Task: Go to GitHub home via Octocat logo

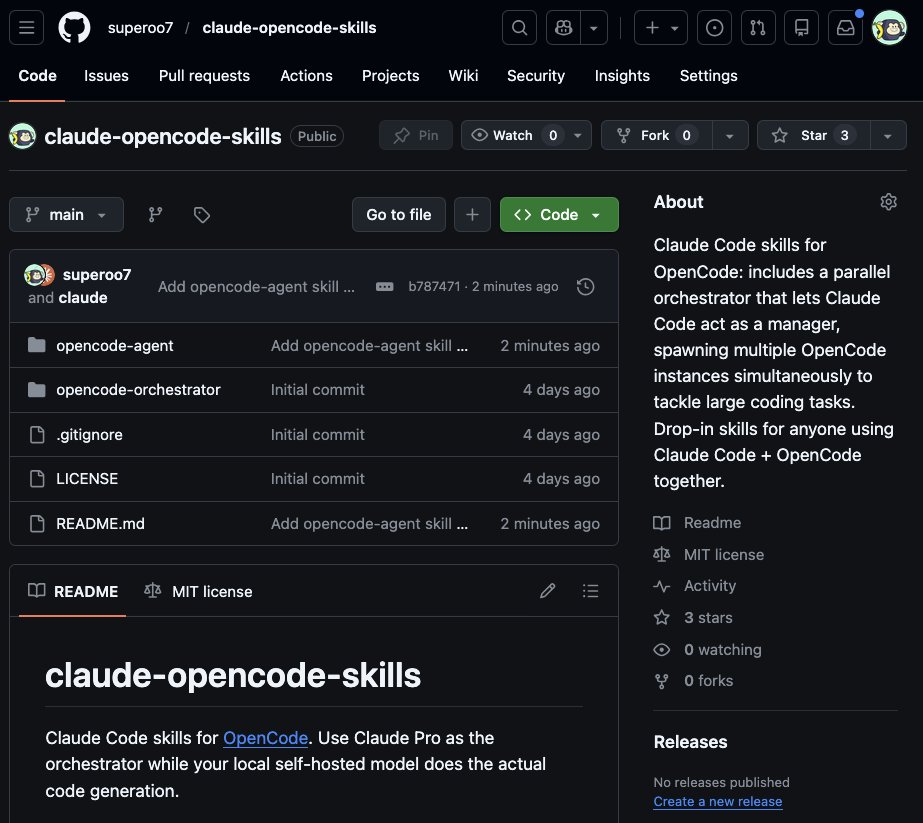Action: (74, 28)
